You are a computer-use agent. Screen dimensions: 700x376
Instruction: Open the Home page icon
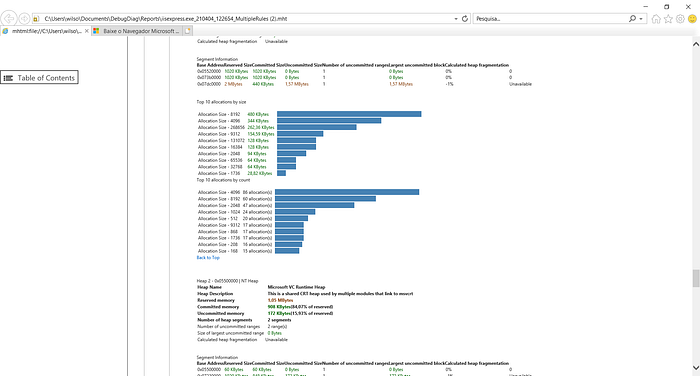656,19
